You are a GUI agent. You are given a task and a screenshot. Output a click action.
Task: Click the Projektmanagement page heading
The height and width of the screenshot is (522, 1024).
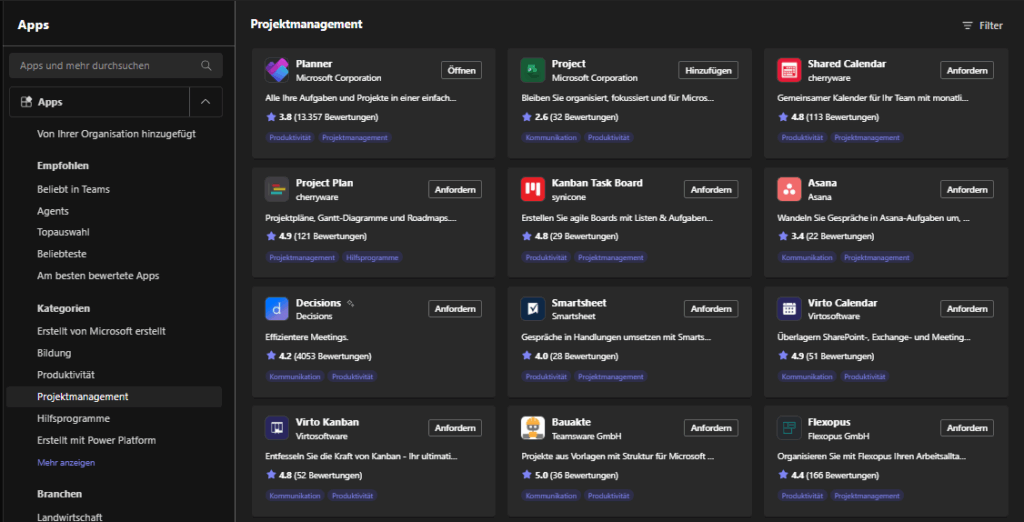pyautogui.click(x=306, y=24)
